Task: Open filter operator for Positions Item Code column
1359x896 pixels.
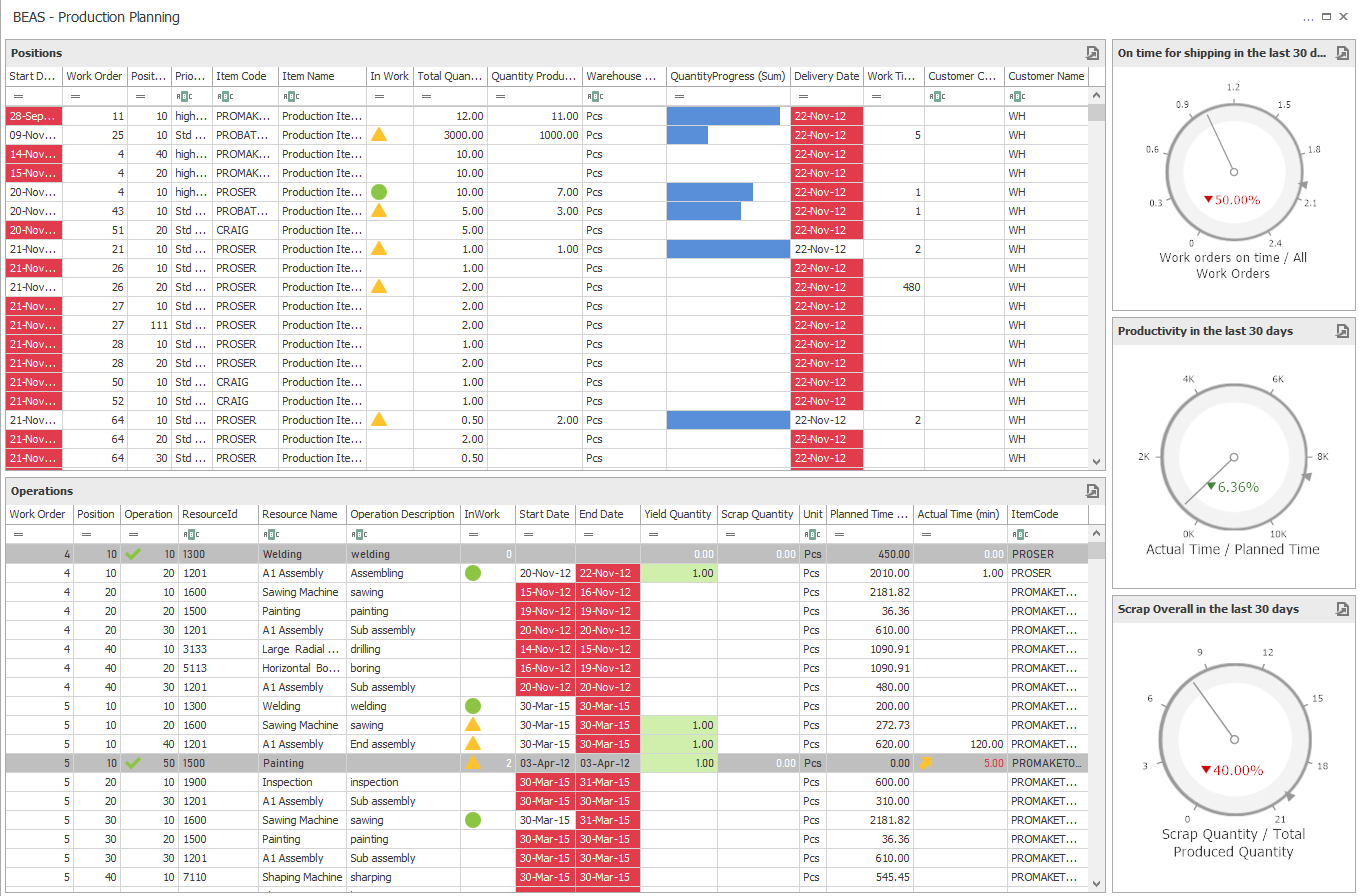Action: point(225,97)
